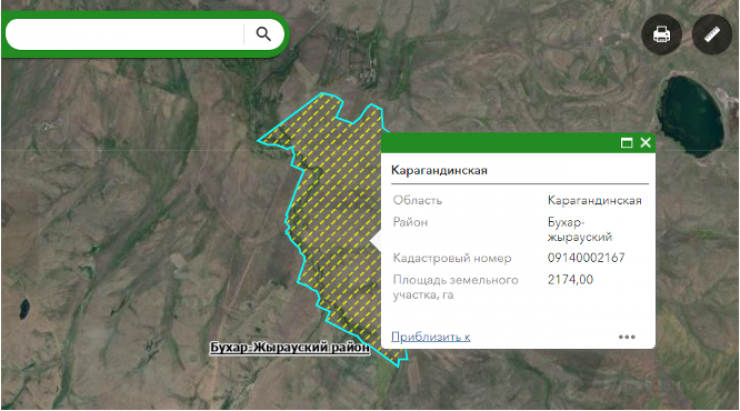Click the 'Кадастровый номер' field label
The width and height of the screenshot is (740, 411).
coord(452,258)
